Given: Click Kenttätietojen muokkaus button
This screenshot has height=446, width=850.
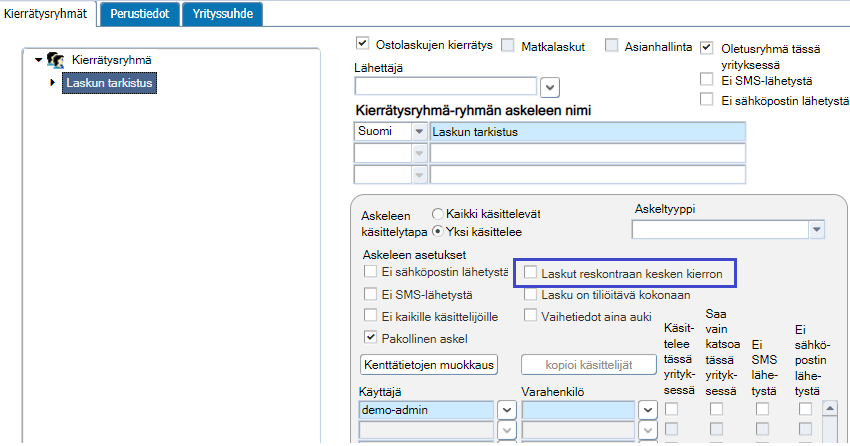Looking at the screenshot, I should point(429,365).
